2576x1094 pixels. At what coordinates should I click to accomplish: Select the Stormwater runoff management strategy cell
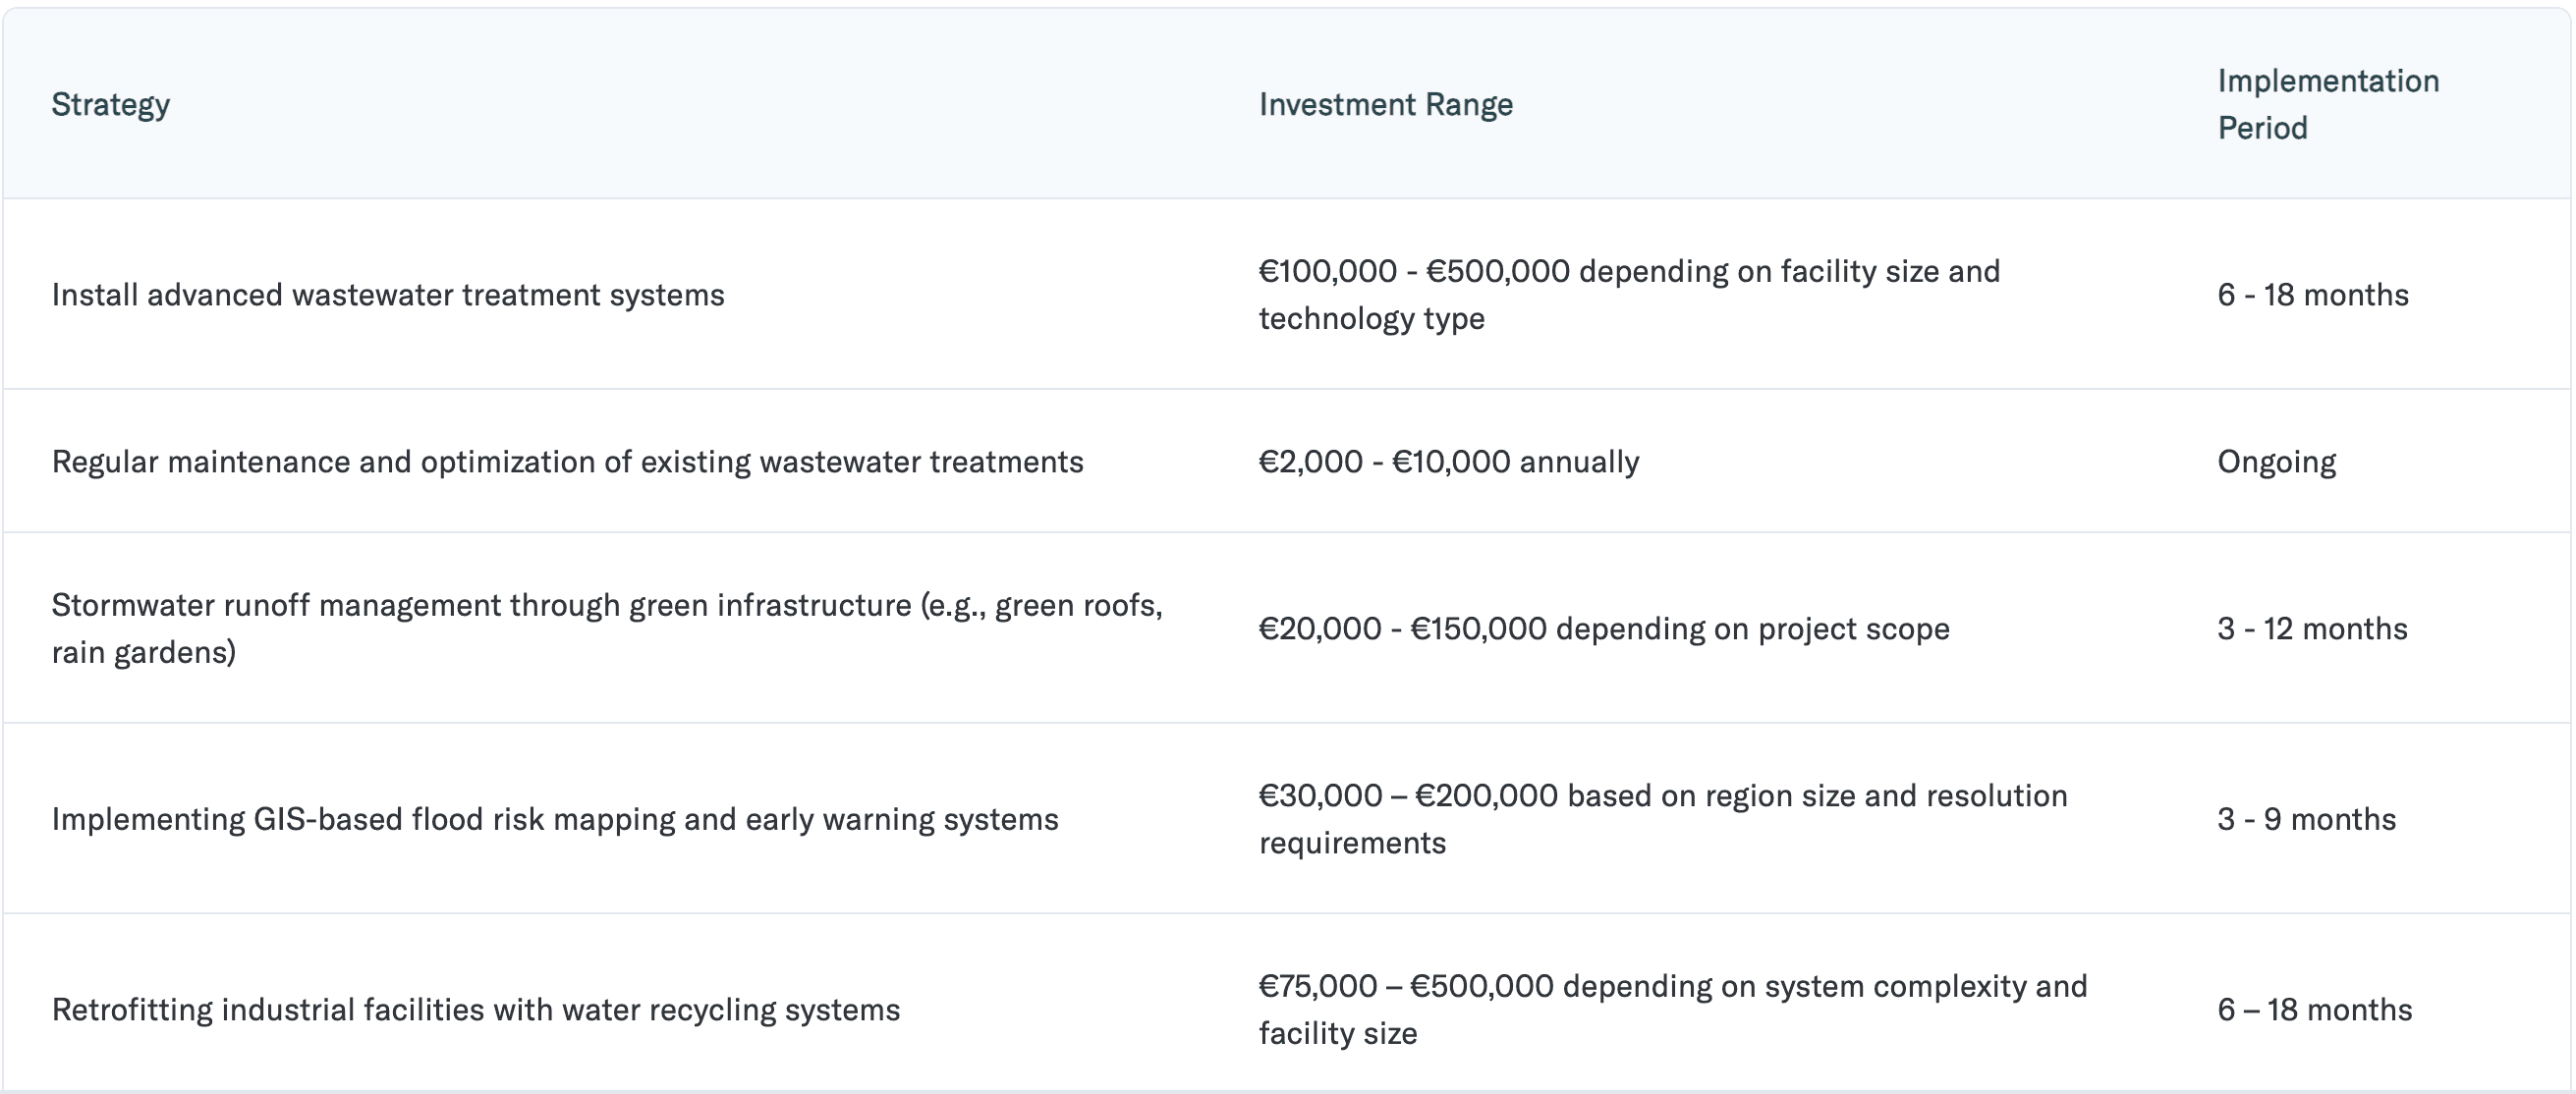(x=606, y=606)
